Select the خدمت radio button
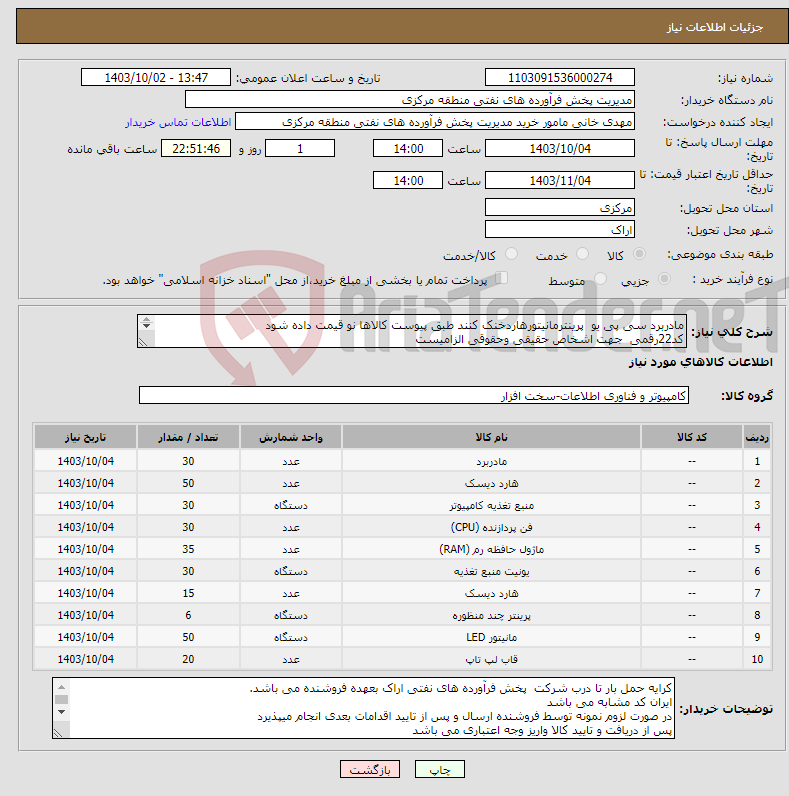 click(x=582, y=254)
